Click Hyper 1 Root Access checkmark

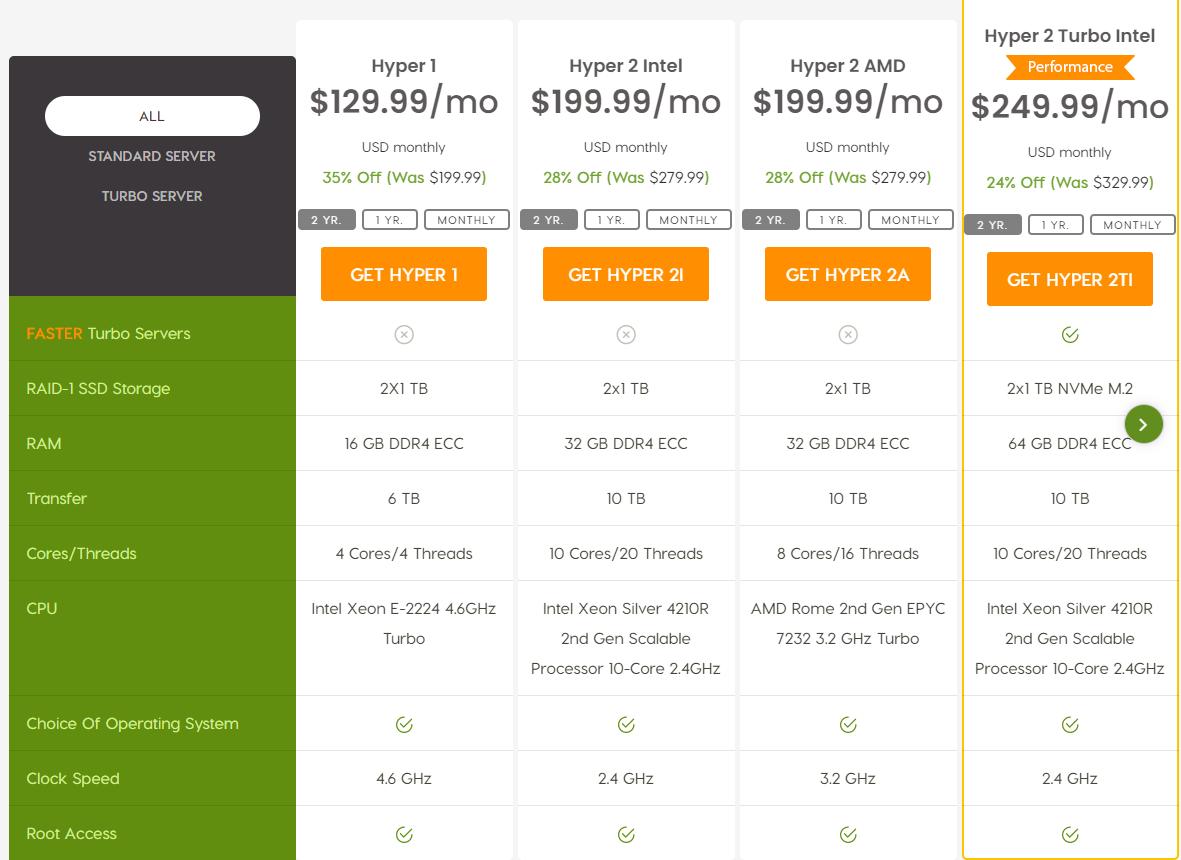pos(404,834)
